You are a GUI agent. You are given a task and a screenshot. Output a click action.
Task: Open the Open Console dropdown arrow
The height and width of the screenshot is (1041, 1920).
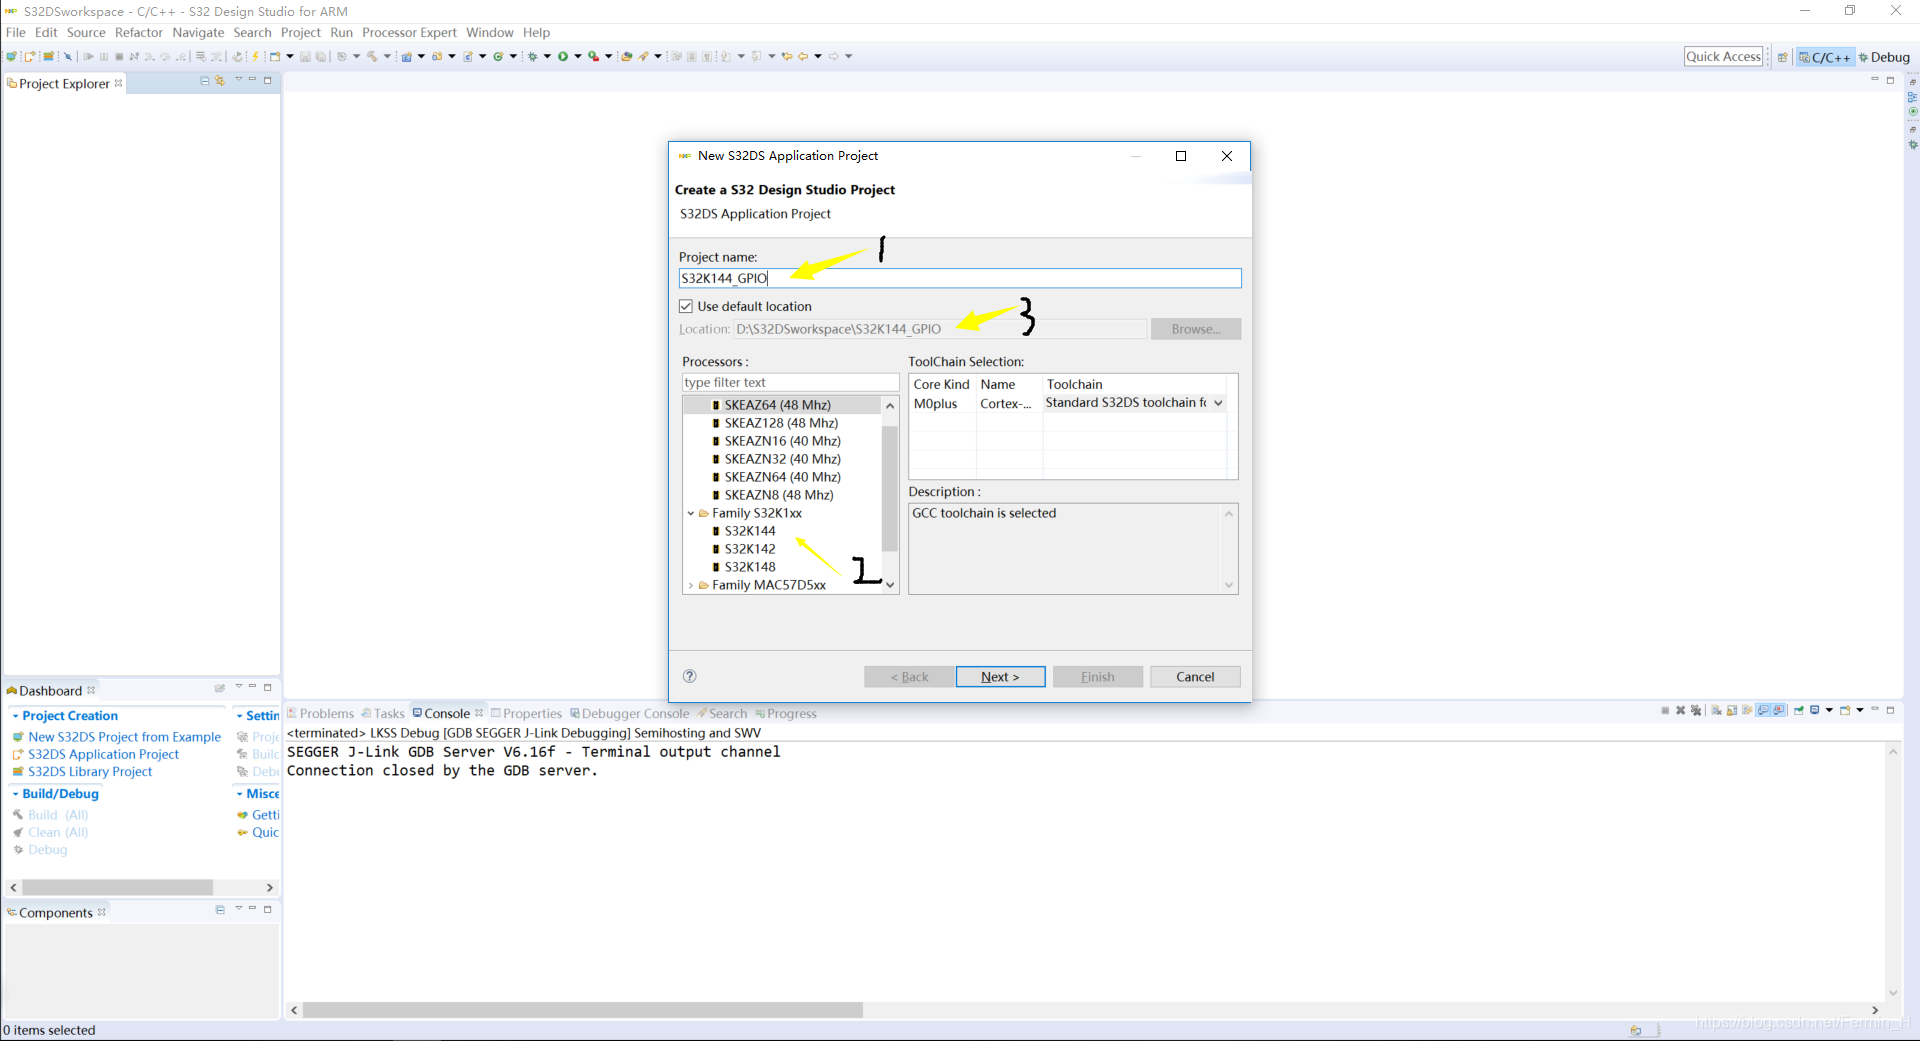pyautogui.click(x=1860, y=711)
